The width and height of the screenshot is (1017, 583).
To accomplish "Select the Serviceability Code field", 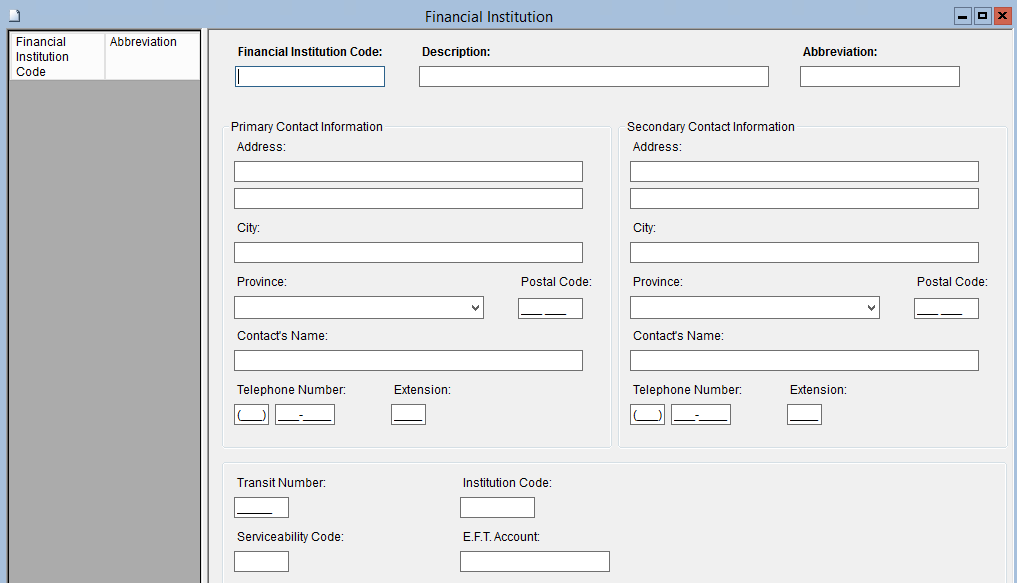I will 261,562.
